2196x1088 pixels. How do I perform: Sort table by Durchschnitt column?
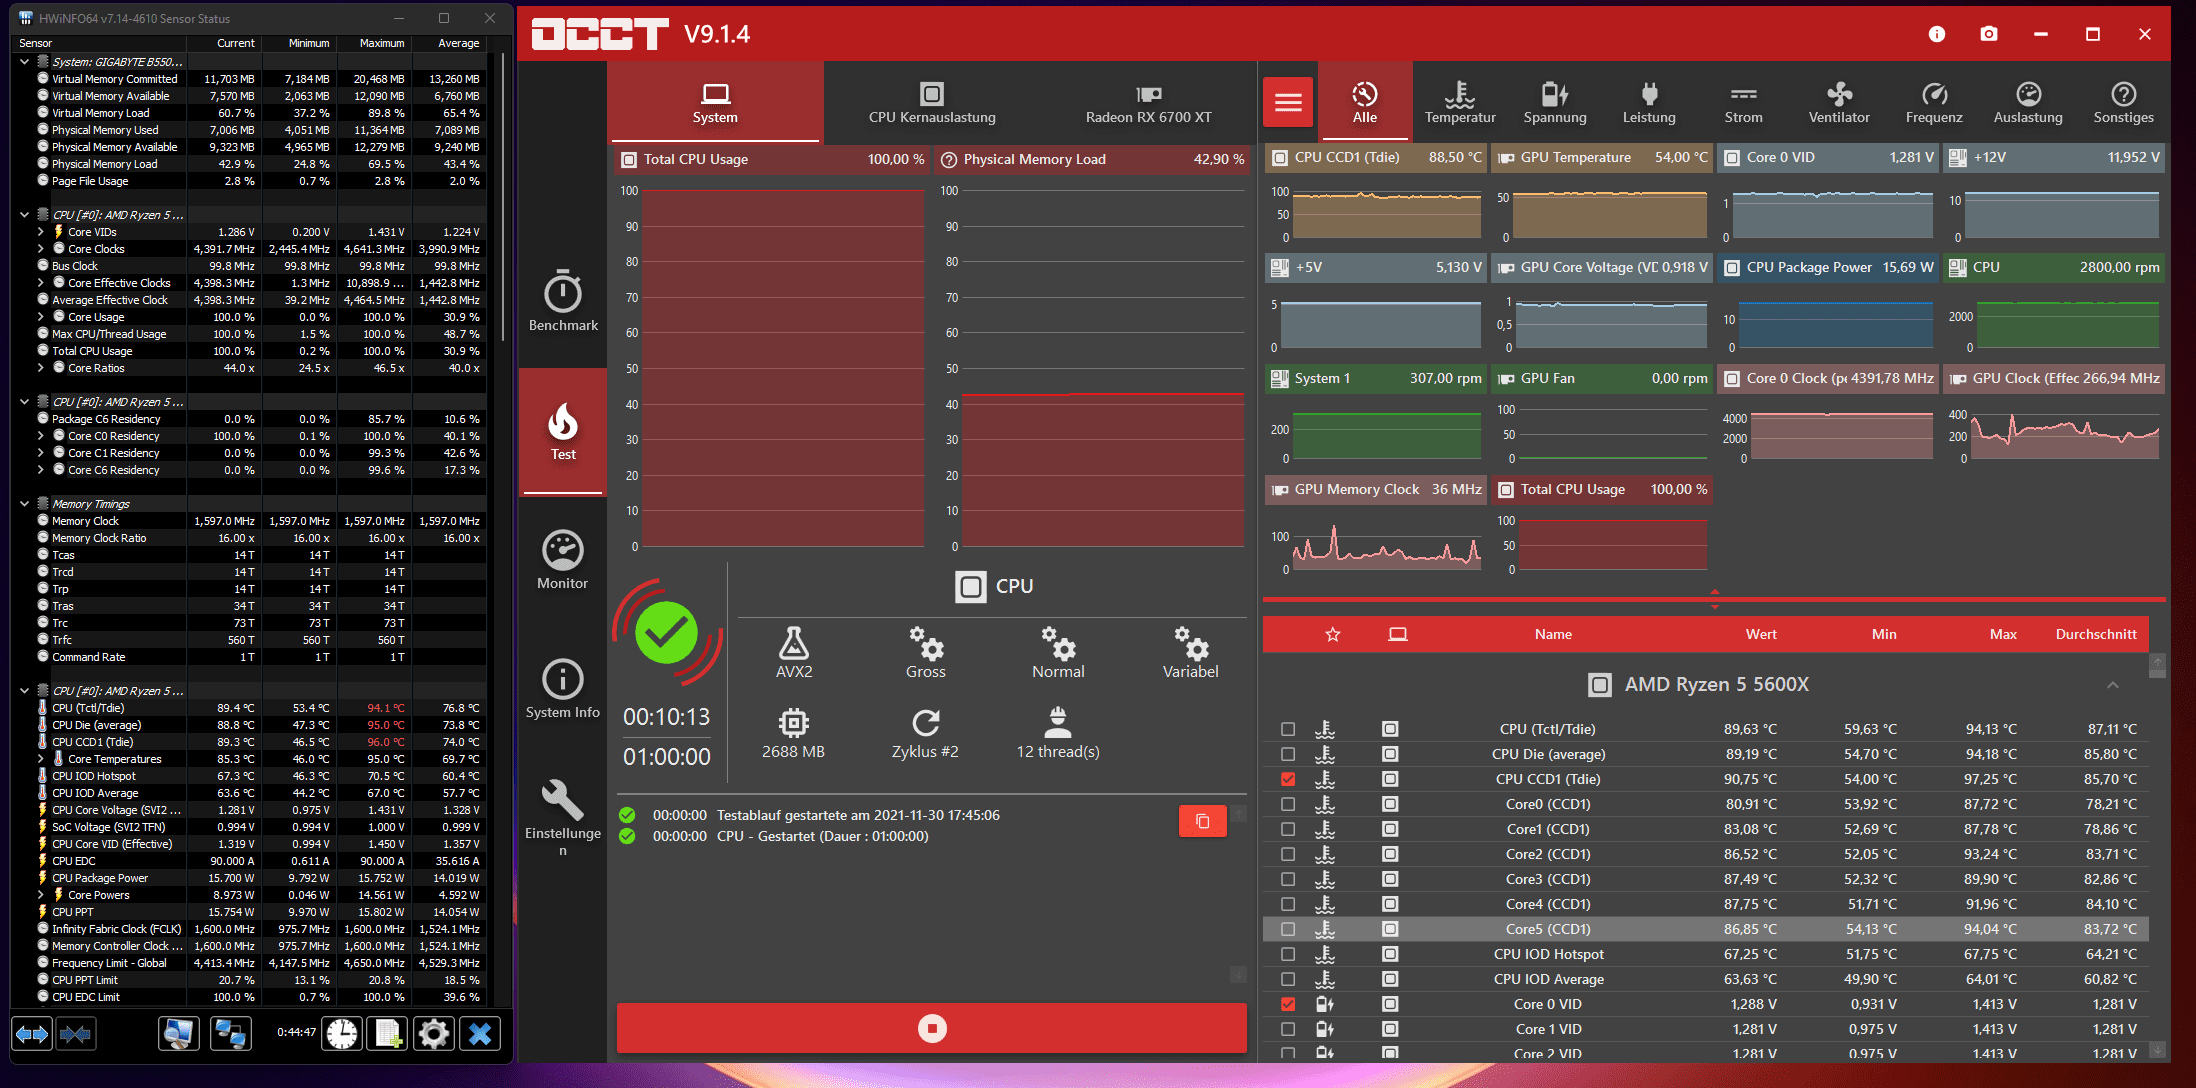tap(2096, 634)
